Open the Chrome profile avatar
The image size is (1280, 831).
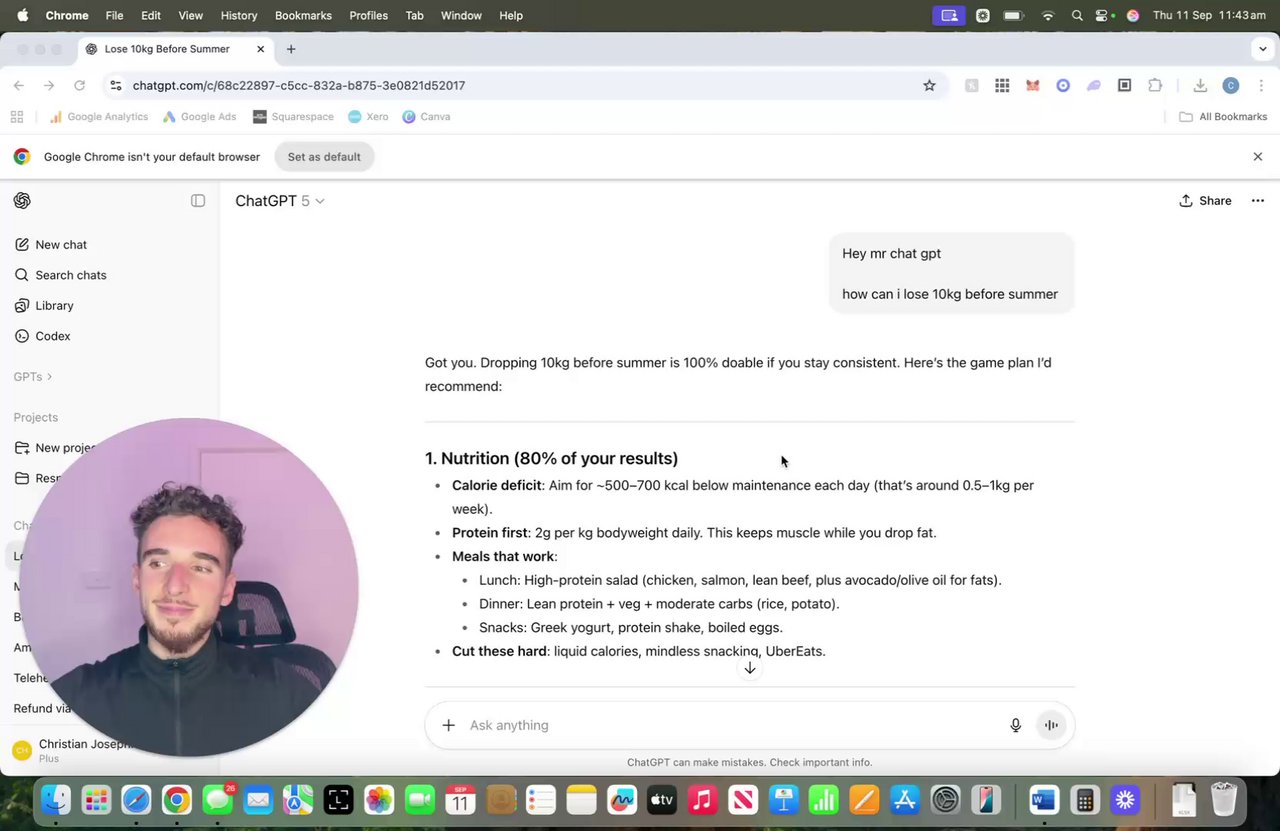point(1231,86)
